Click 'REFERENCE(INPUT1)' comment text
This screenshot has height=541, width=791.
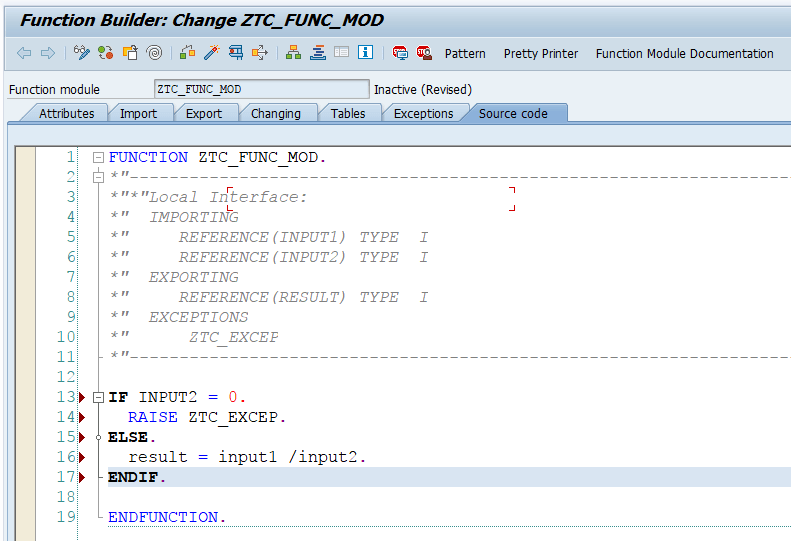coord(262,237)
